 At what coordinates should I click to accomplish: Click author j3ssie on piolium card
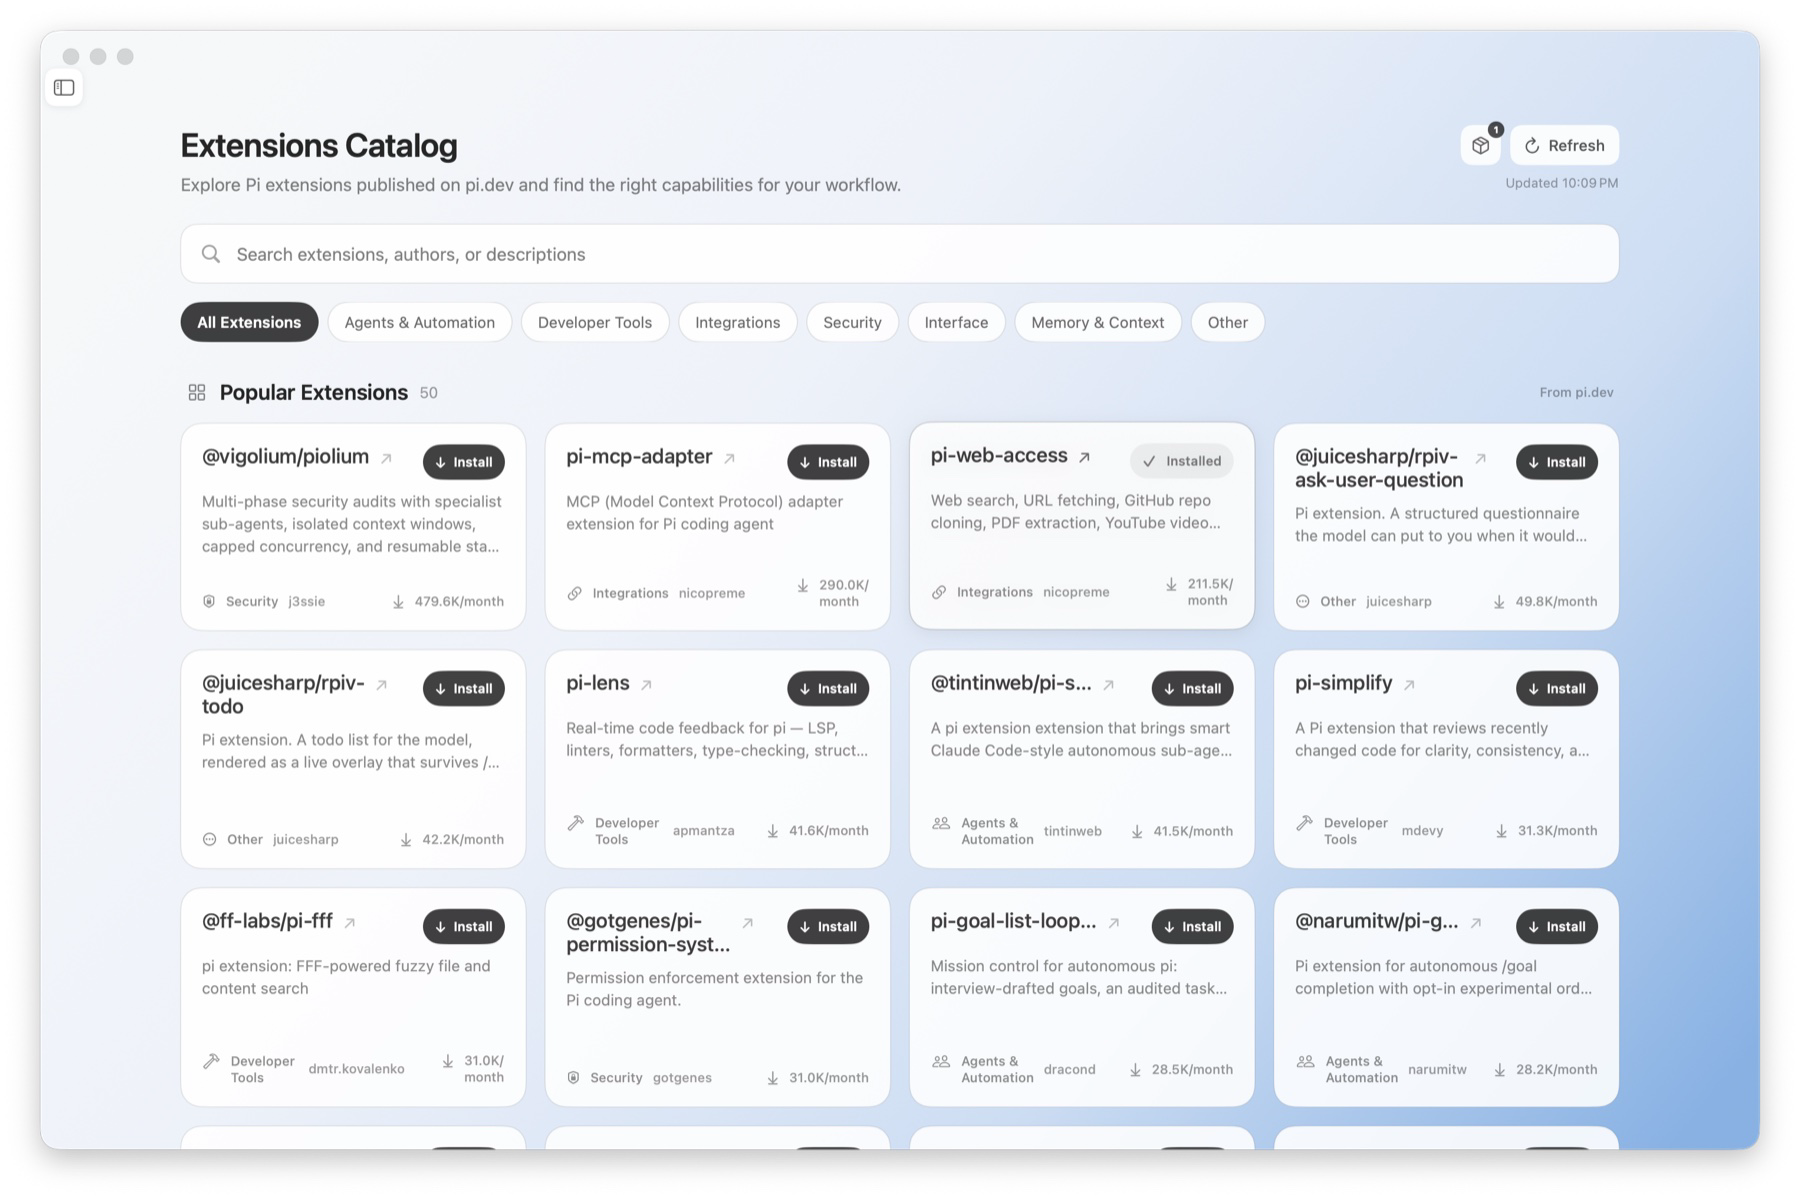coord(307,602)
